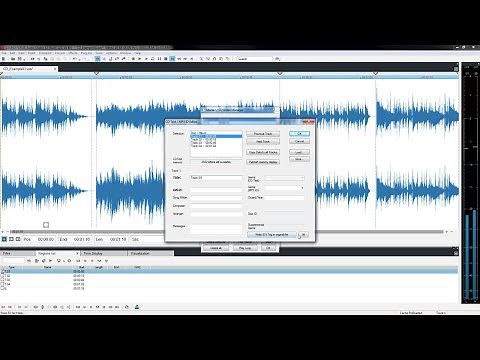Click Cancel in CD Text editor dialog
The width and height of the screenshot is (480, 360).
[x=299, y=141]
